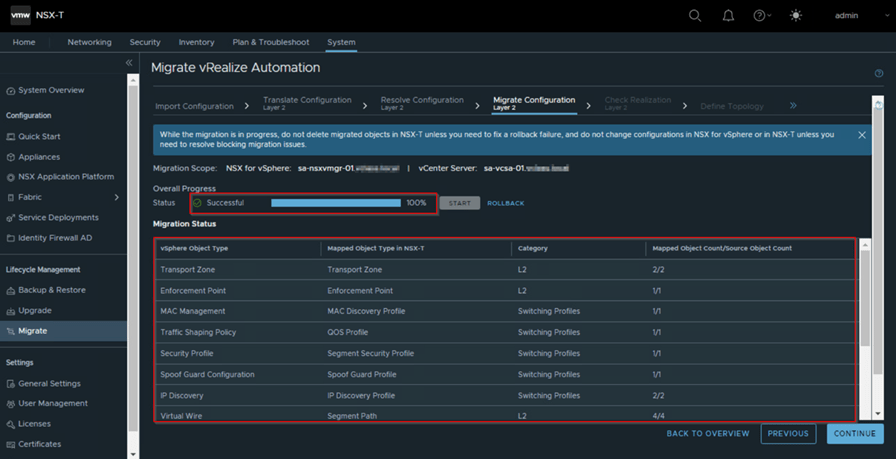The height and width of the screenshot is (459, 896).
Task: Toggle the light/dark theme sun icon
Action: [x=796, y=16]
